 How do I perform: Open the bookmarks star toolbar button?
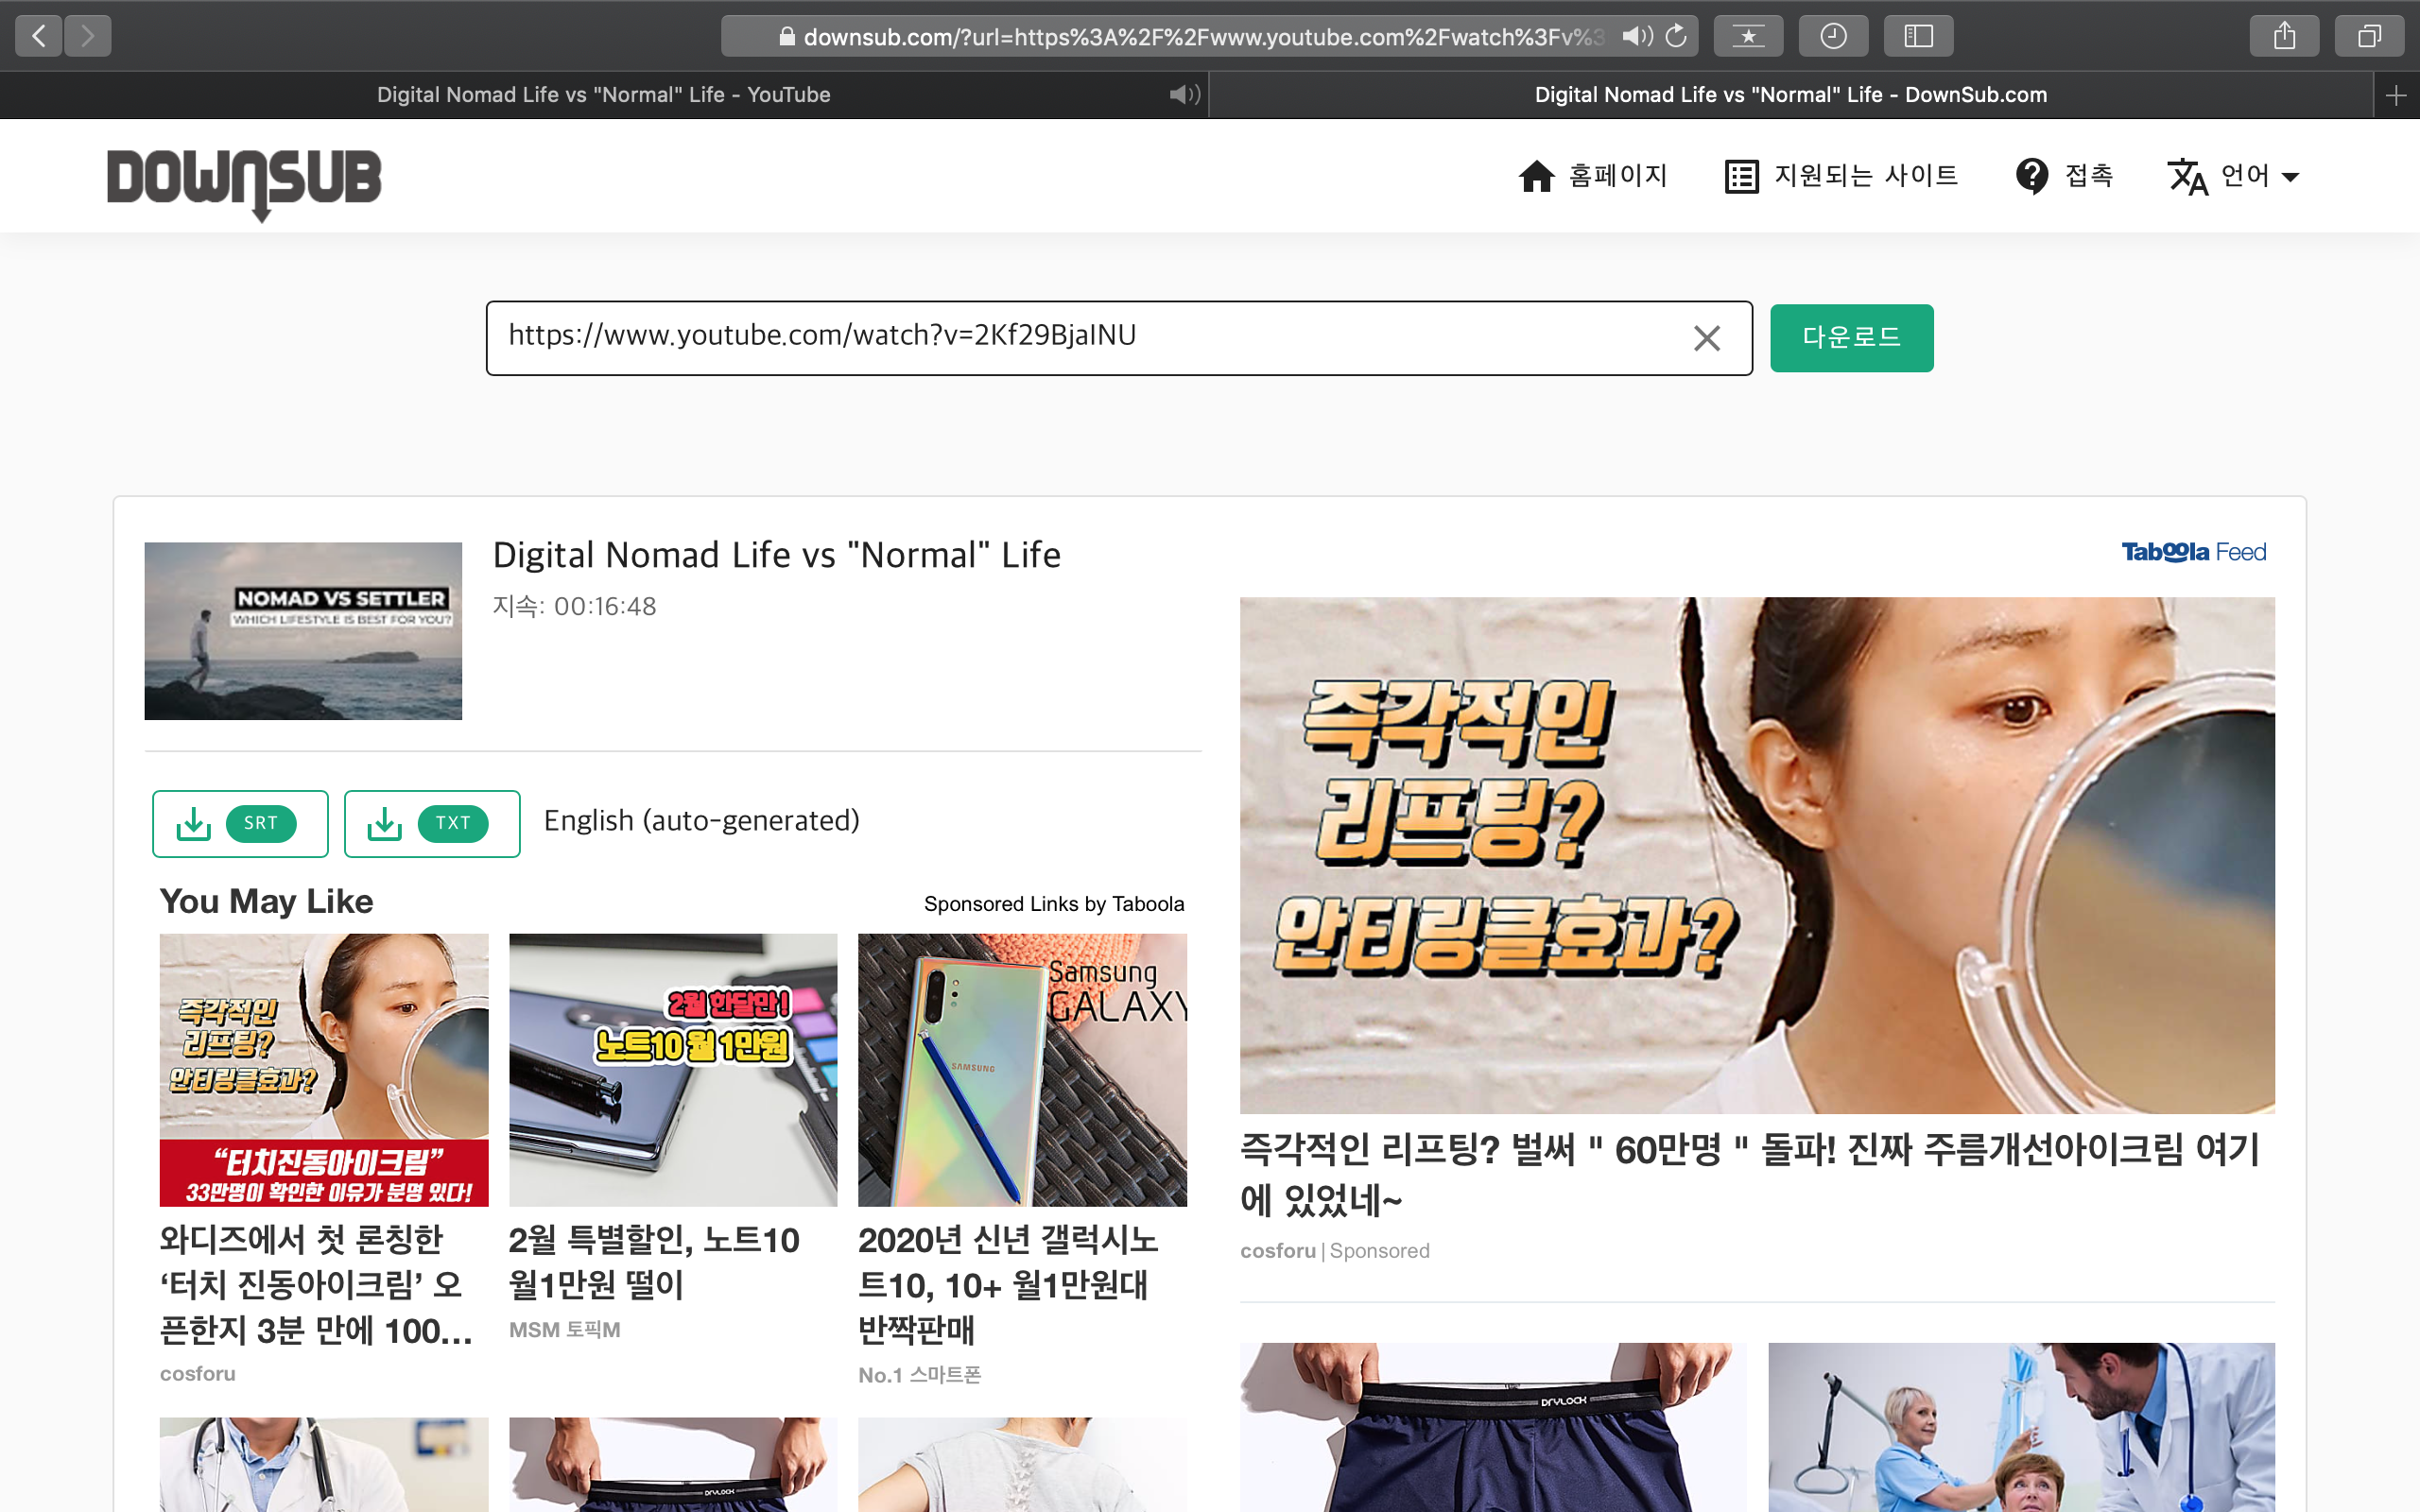click(1748, 36)
